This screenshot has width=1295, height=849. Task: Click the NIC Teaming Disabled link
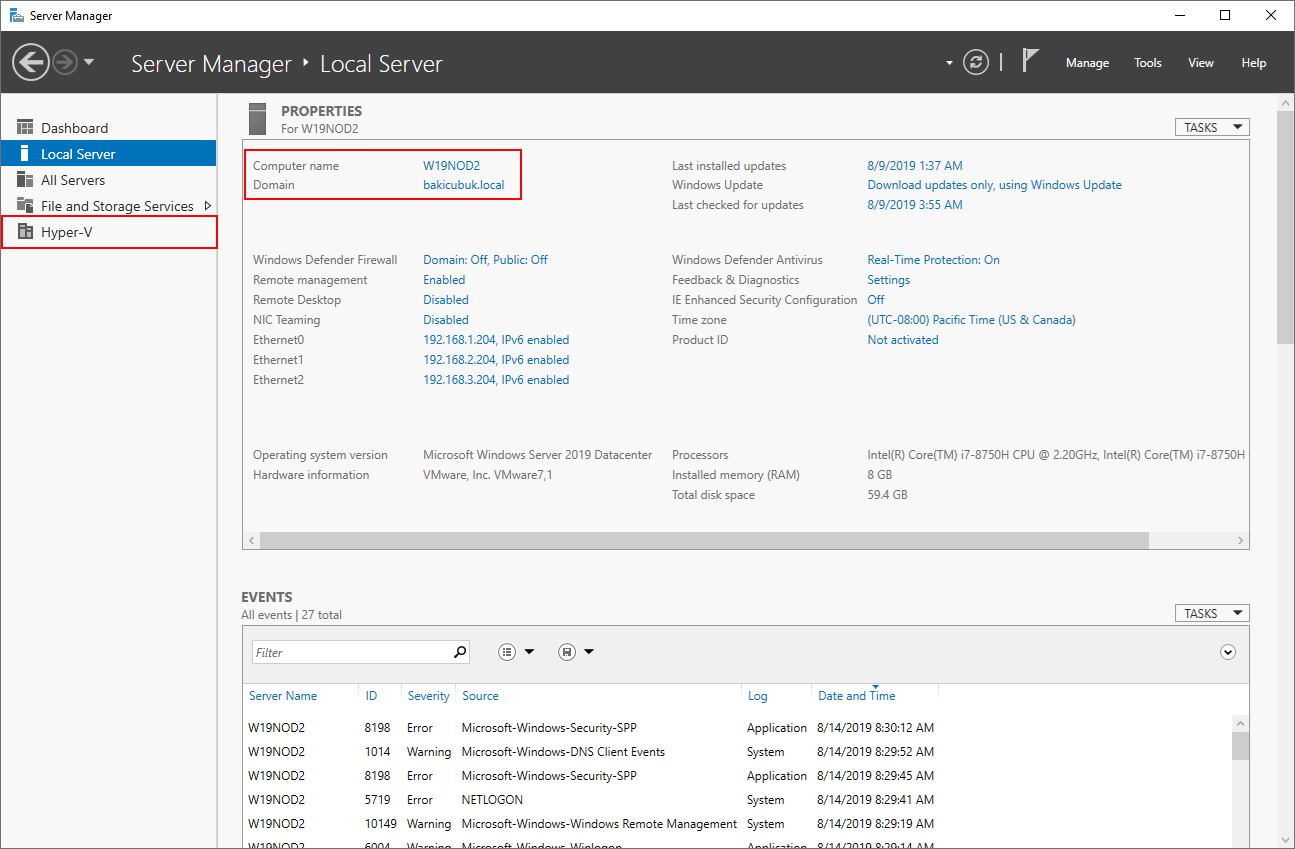point(446,320)
